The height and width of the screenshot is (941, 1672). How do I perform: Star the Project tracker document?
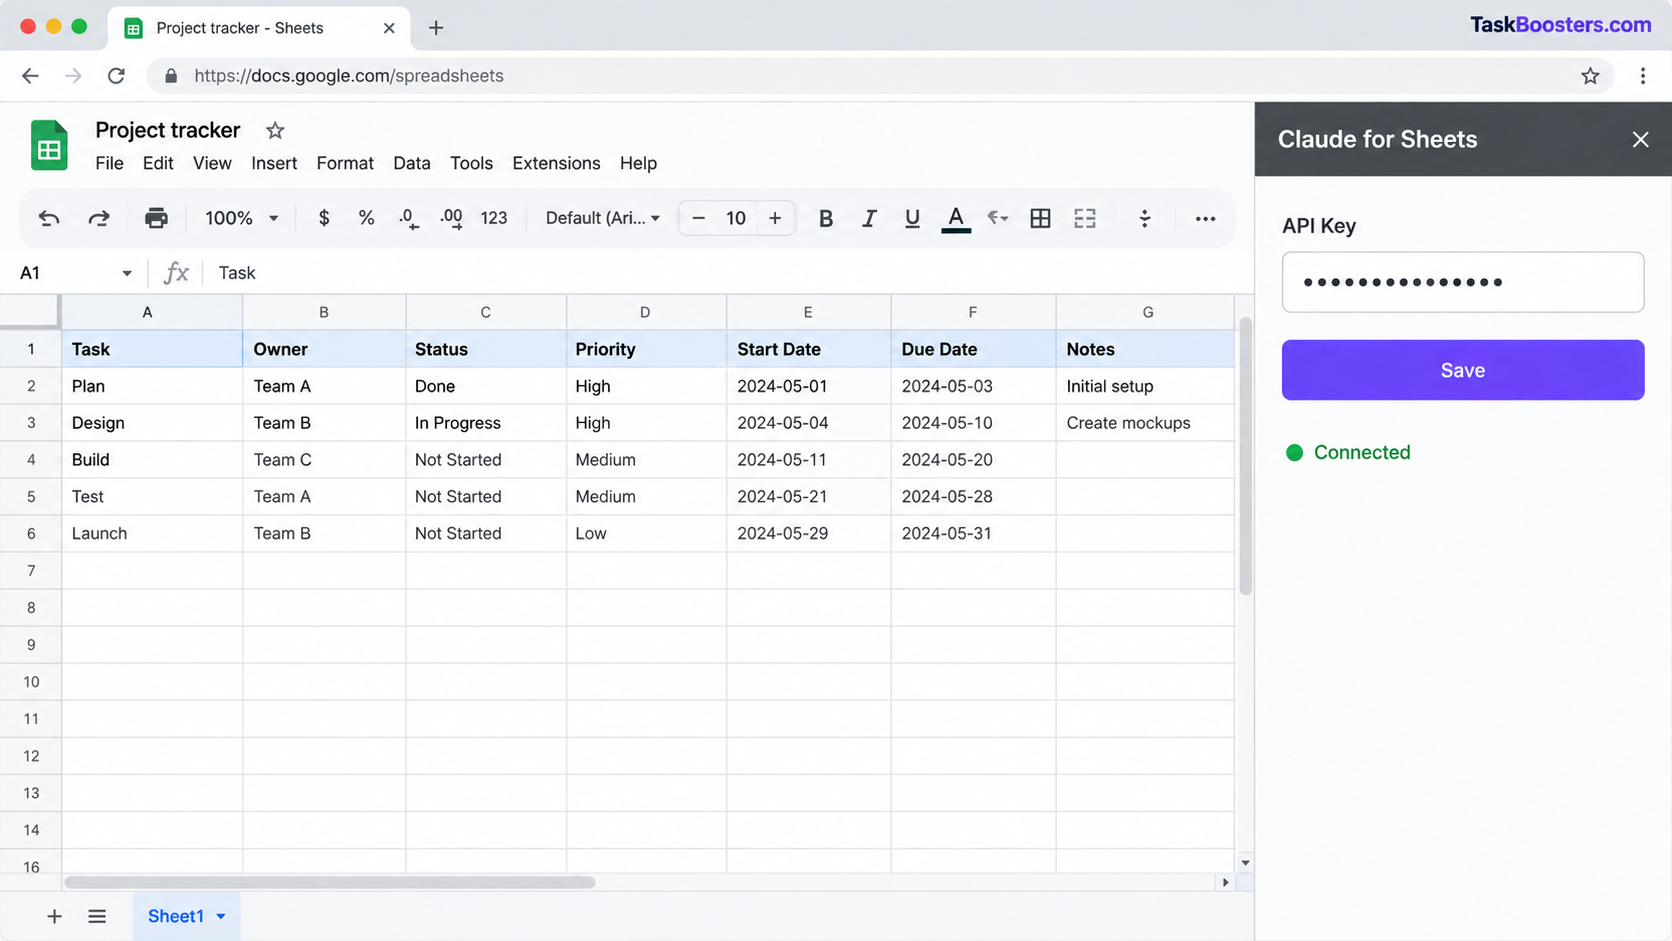click(275, 130)
